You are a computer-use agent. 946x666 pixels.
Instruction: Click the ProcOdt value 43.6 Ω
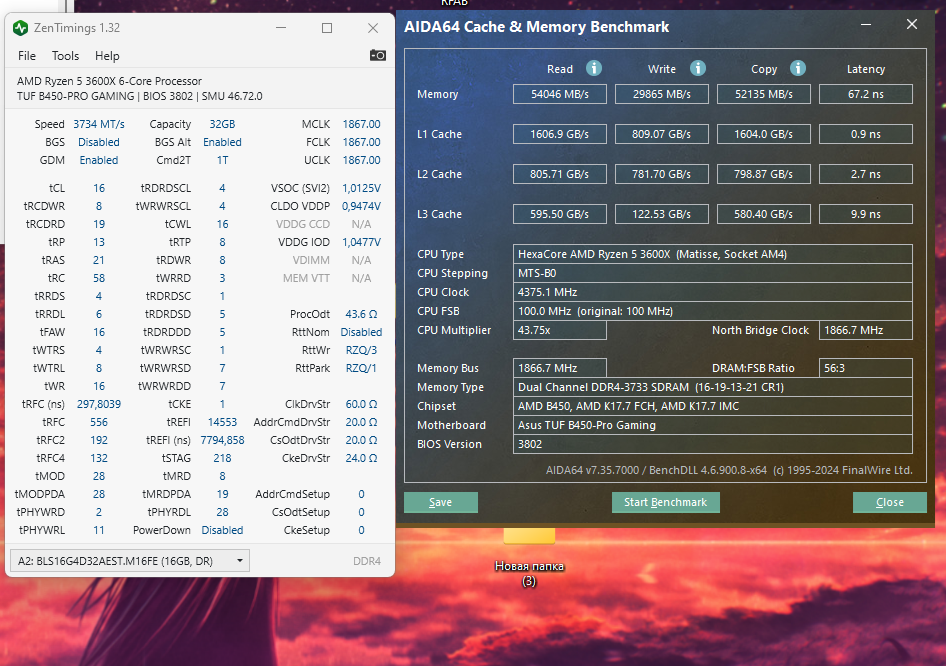click(361, 314)
